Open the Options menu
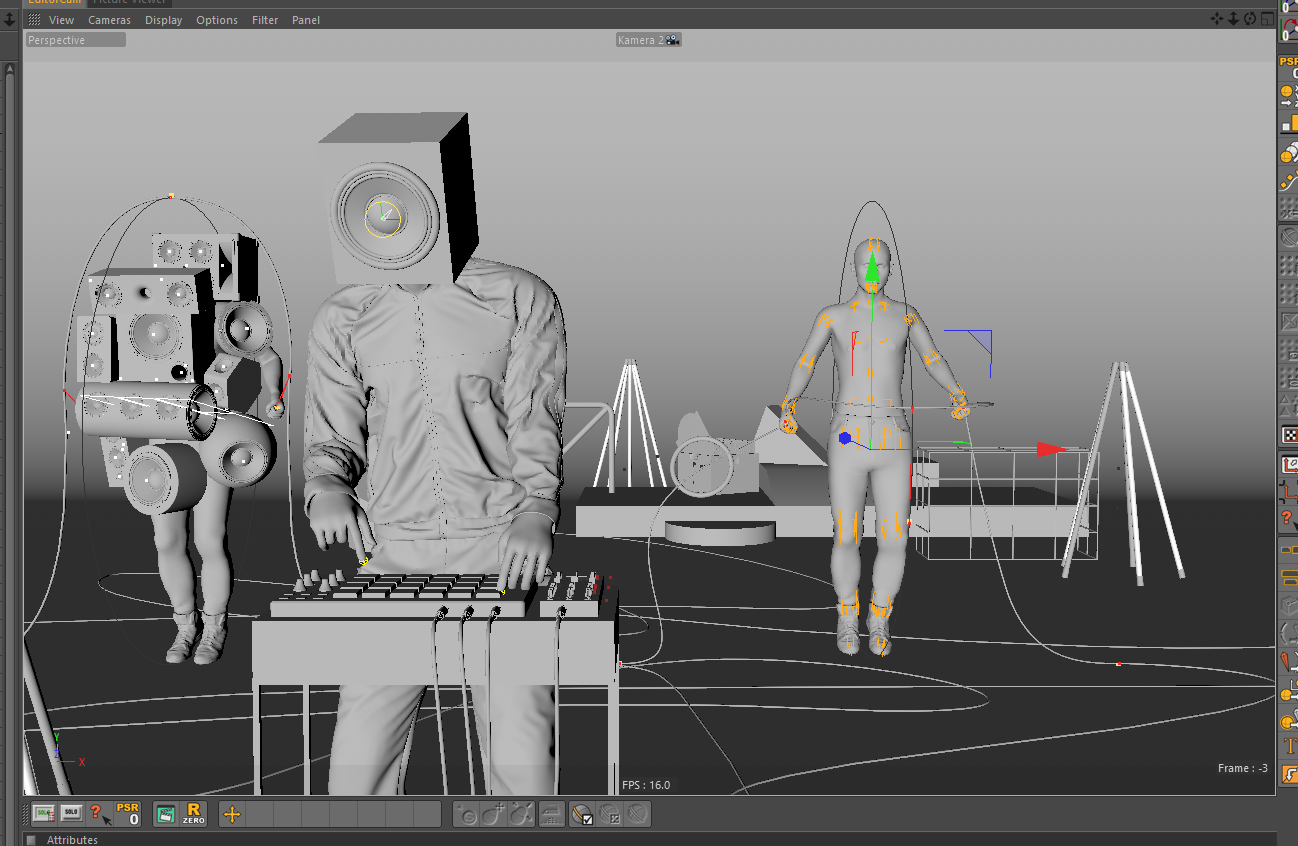The image size is (1298, 846). point(217,20)
